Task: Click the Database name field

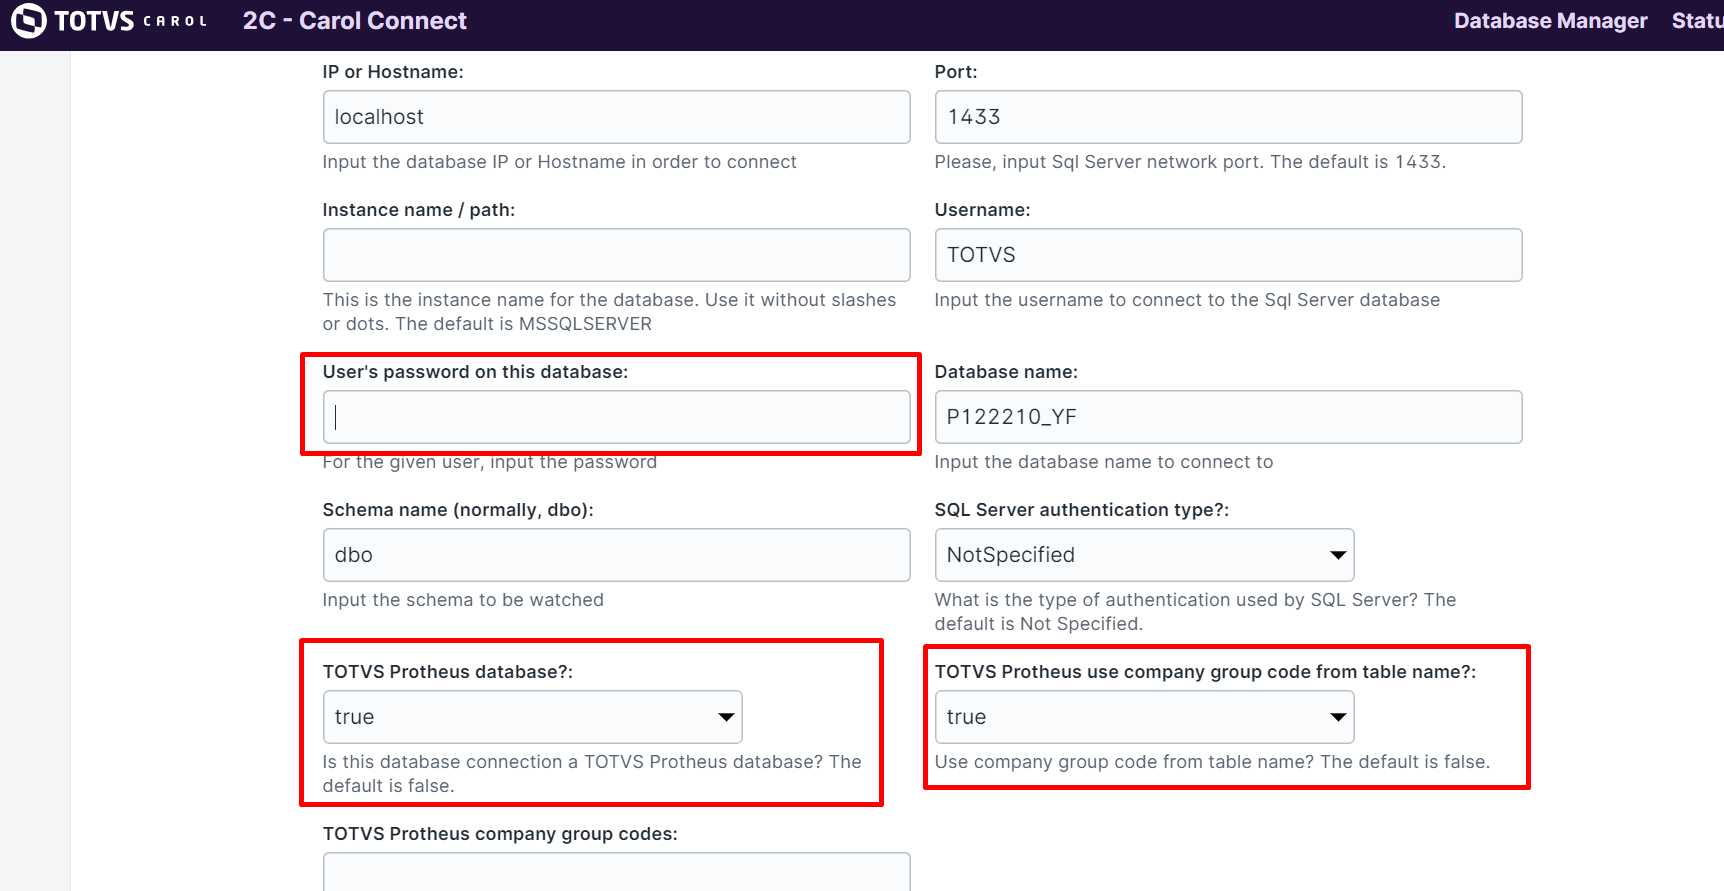Action: 1228,417
